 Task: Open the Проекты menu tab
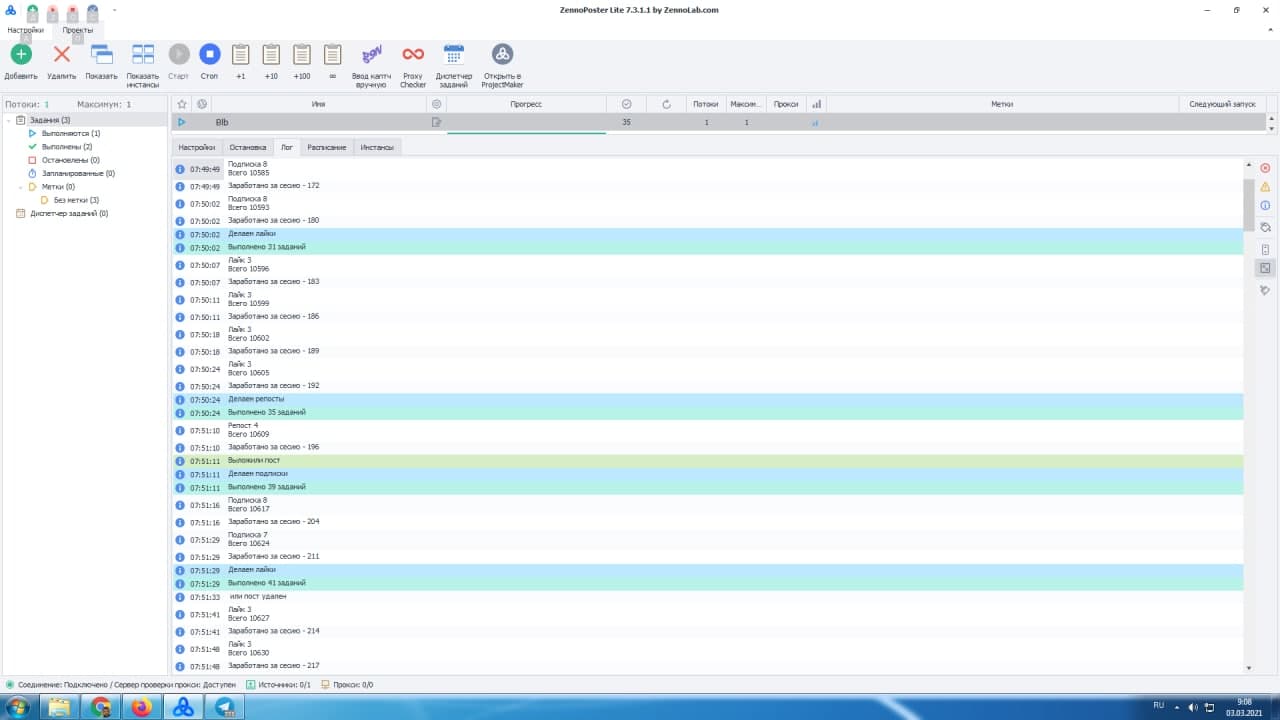pos(78,30)
